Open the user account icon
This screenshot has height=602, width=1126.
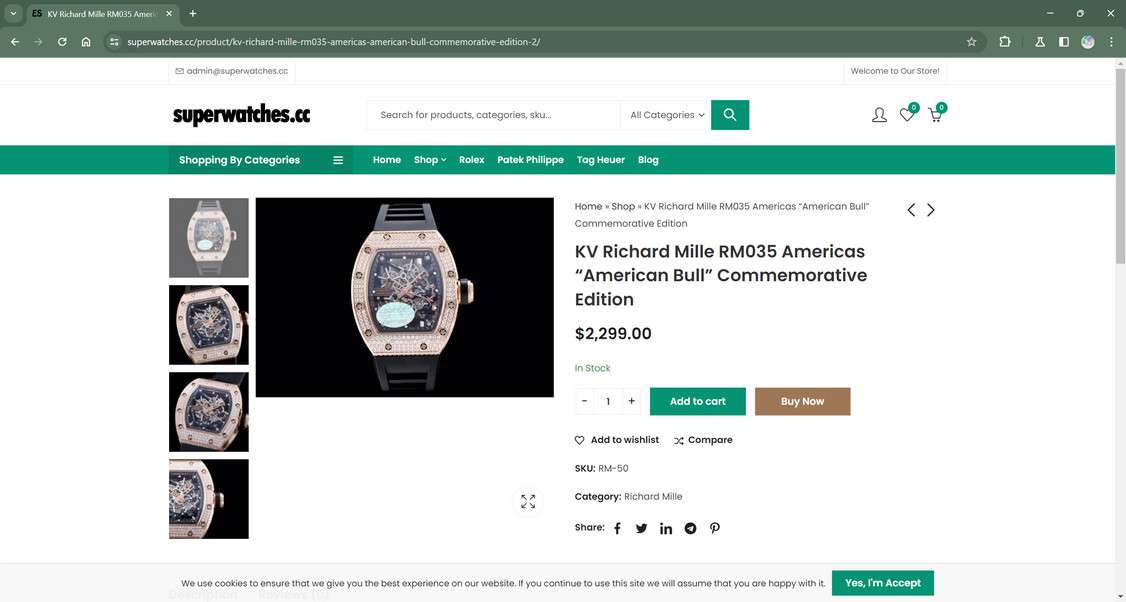(879, 115)
